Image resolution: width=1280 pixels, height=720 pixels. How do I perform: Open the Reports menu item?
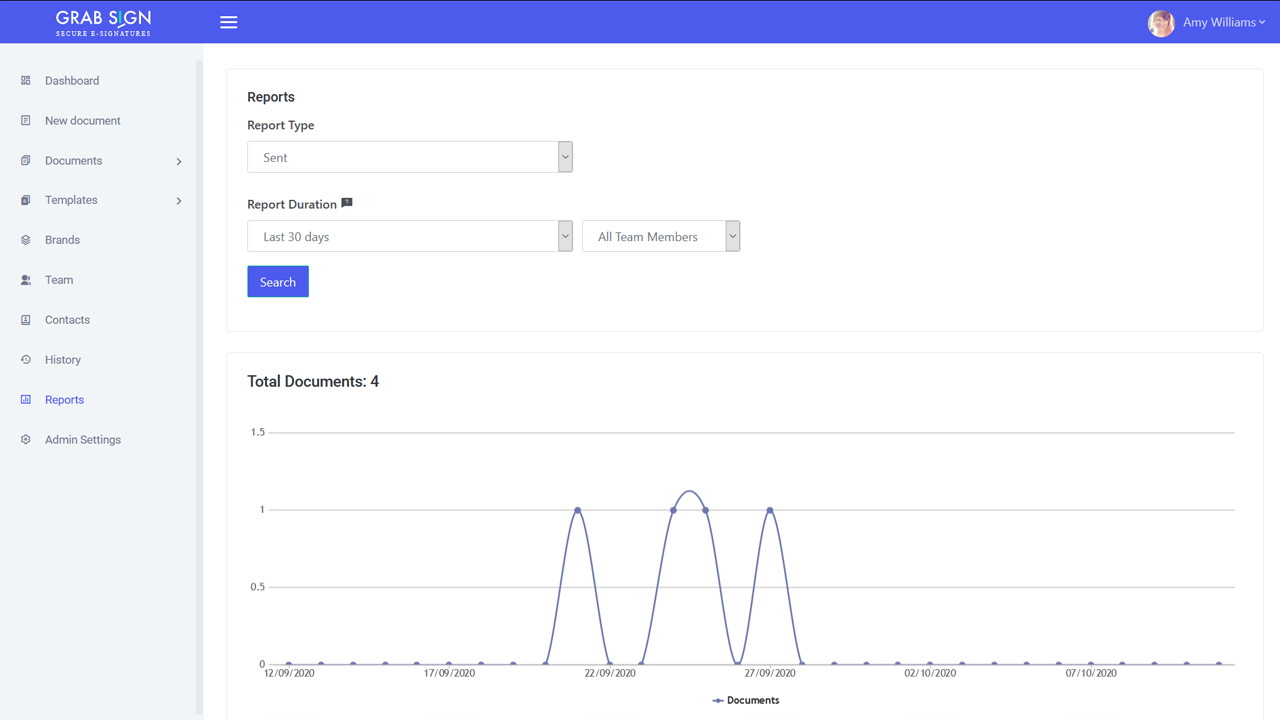(x=64, y=400)
